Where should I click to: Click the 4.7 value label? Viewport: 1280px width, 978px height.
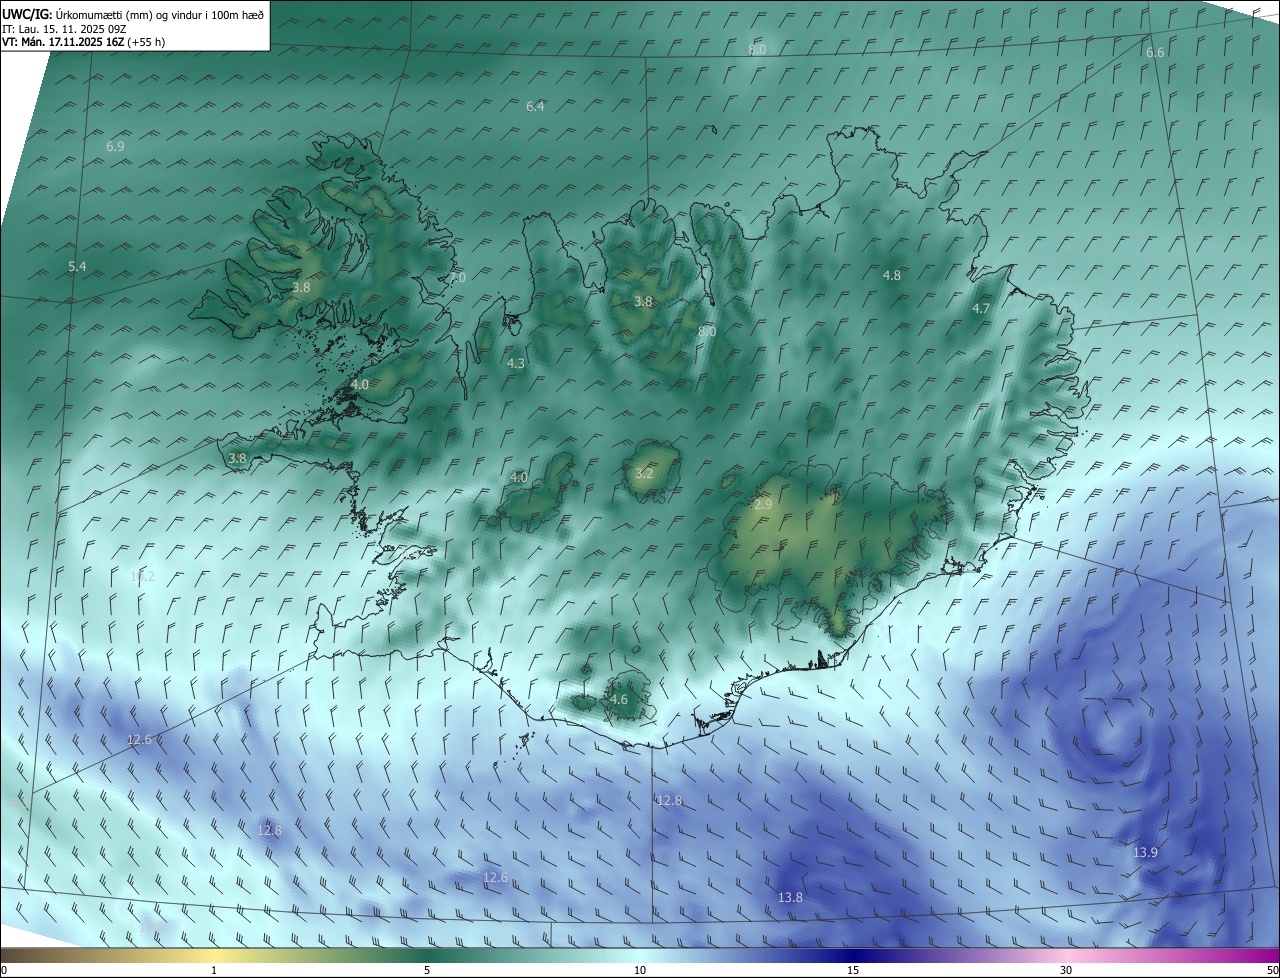click(981, 308)
